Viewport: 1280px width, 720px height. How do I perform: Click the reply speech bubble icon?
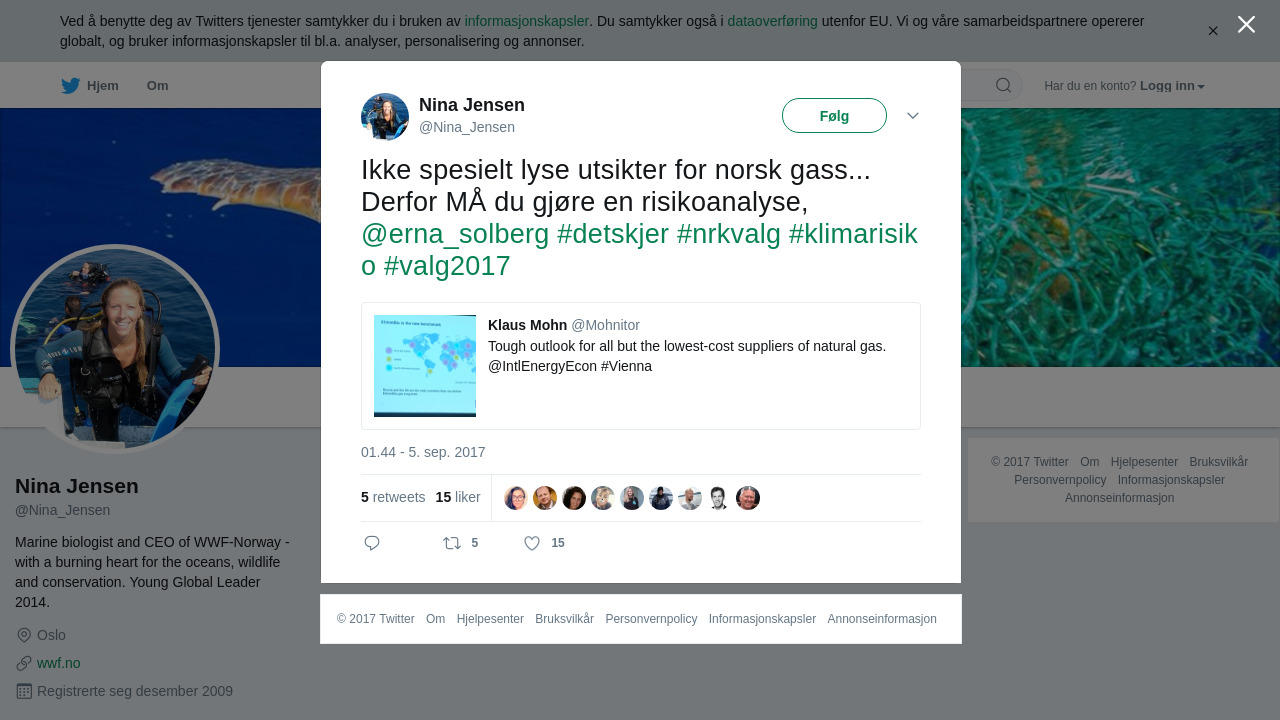click(372, 543)
